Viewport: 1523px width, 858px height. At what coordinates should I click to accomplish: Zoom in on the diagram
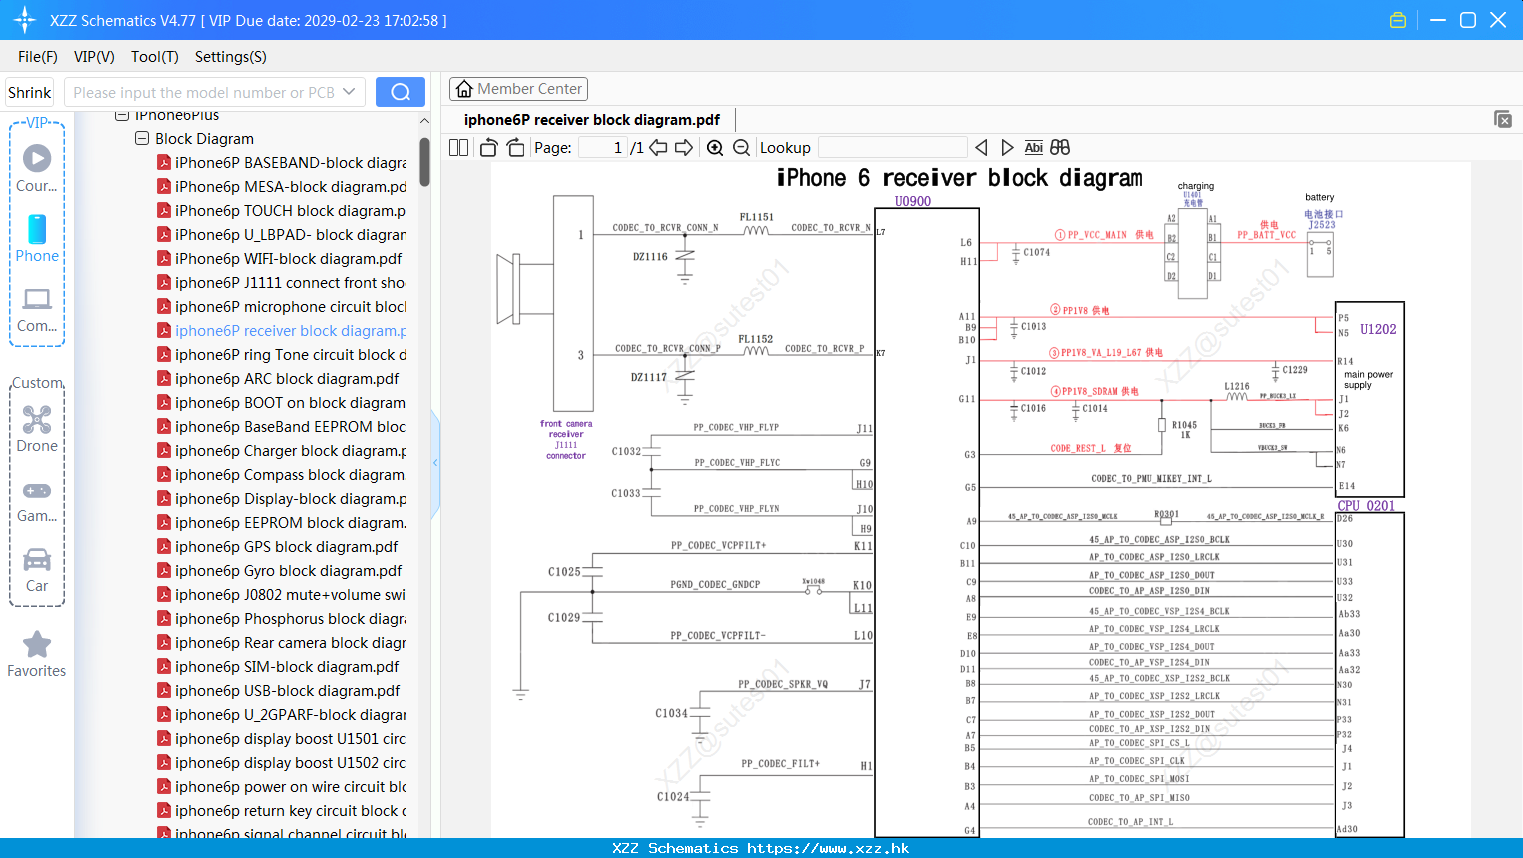715,147
